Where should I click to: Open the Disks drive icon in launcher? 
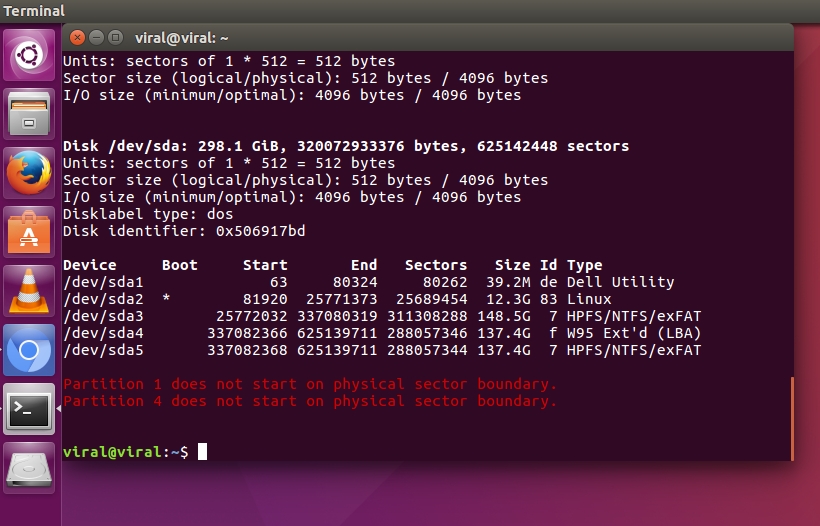[29, 468]
